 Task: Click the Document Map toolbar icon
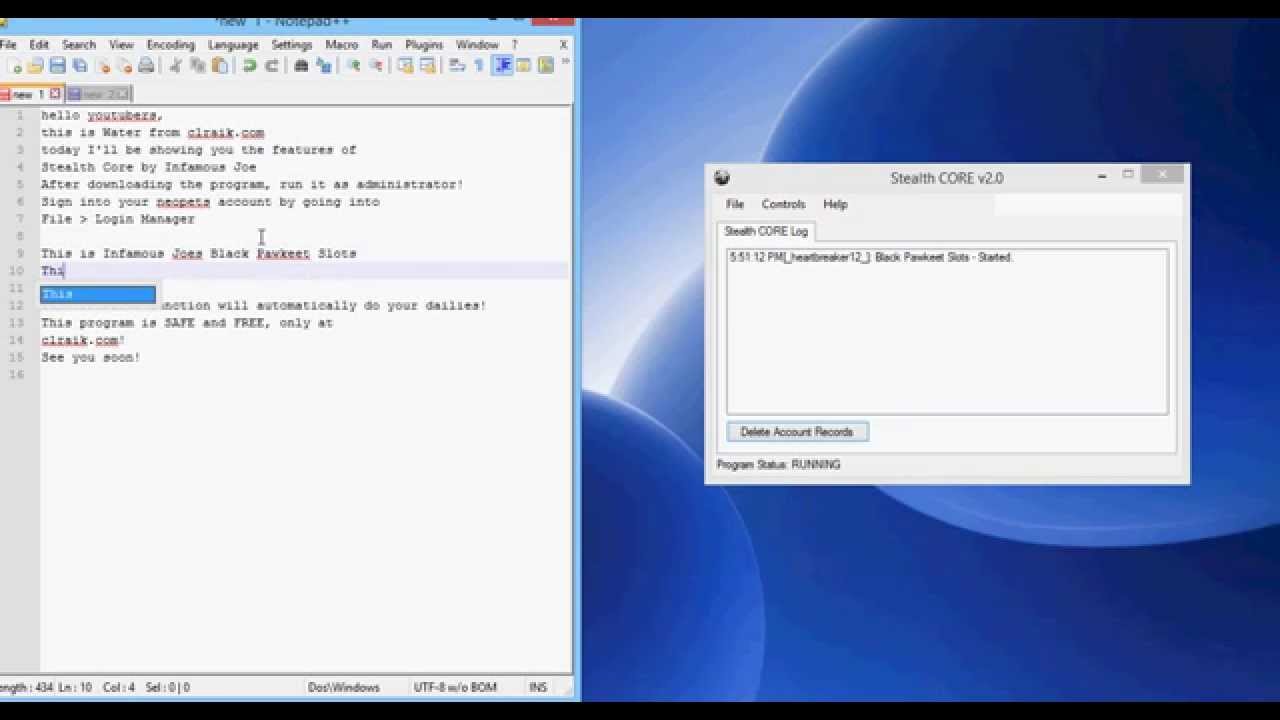[x=545, y=66]
